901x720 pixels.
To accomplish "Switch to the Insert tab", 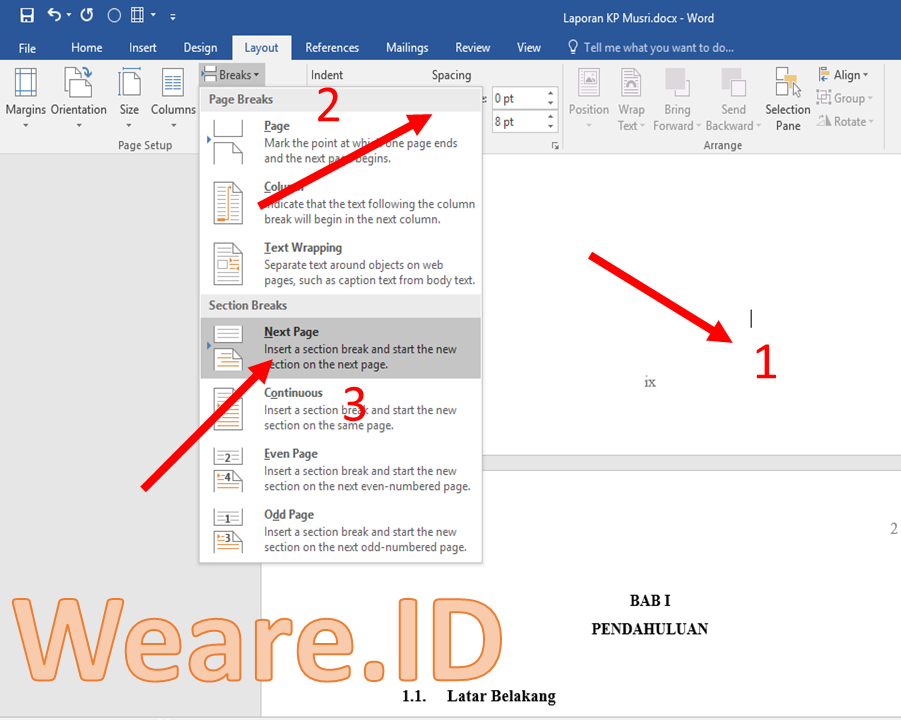I will (x=143, y=48).
